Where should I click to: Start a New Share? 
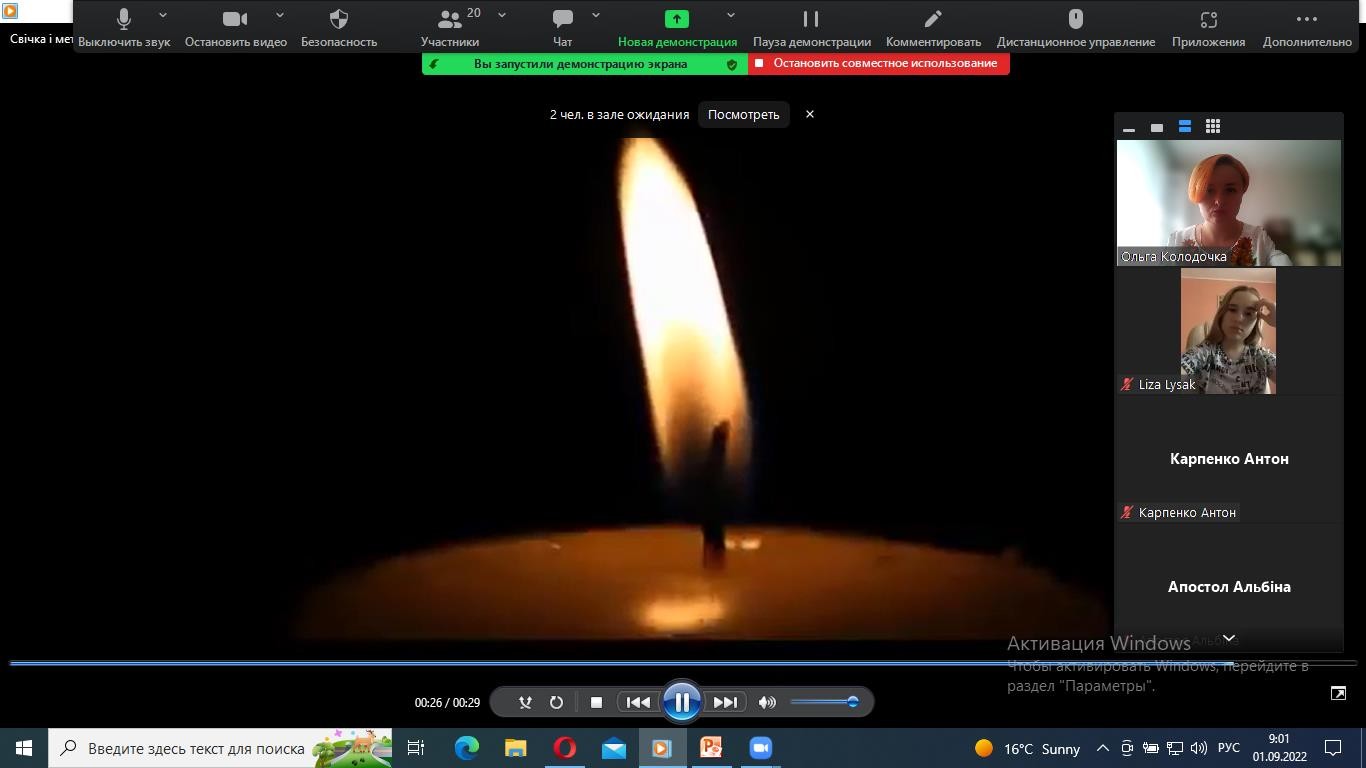[677, 20]
